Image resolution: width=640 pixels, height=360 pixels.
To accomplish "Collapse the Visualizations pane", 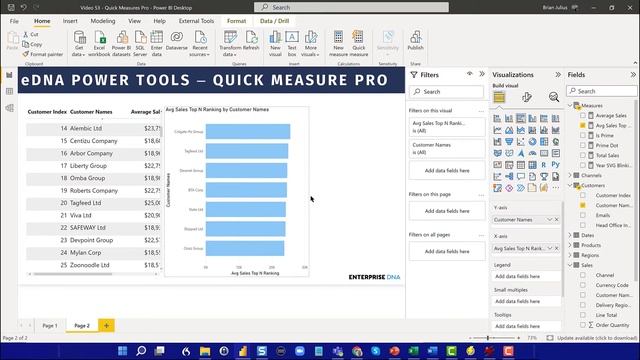I will tap(558, 75).
